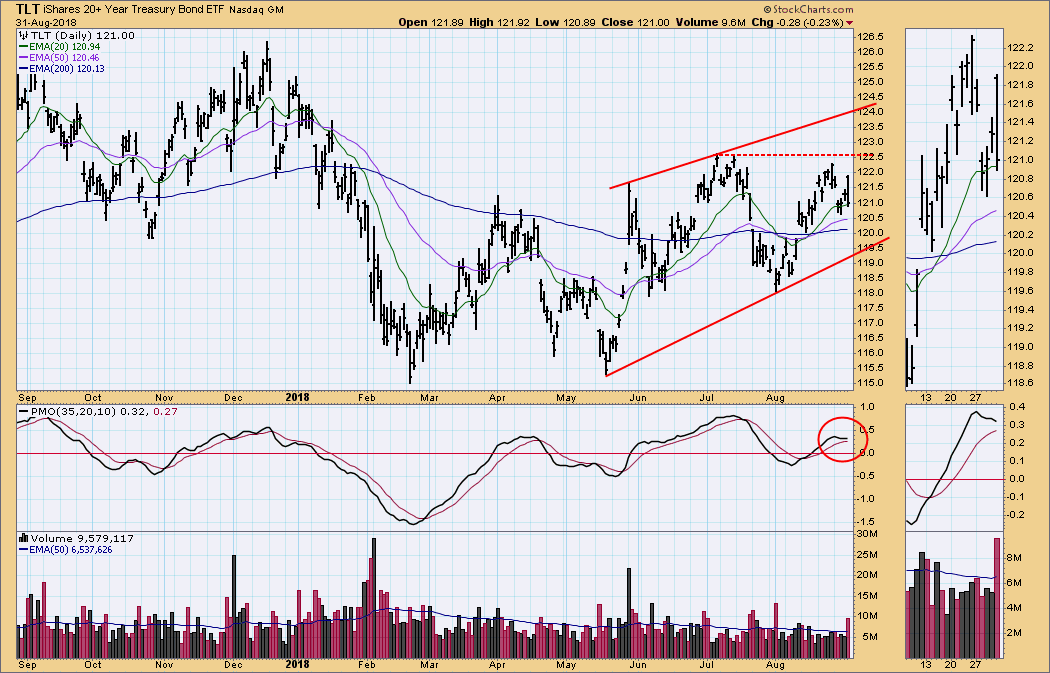Click the 0.4 label on zoomed PMO axis
This screenshot has width=1050, height=673.
tap(1017, 406)
